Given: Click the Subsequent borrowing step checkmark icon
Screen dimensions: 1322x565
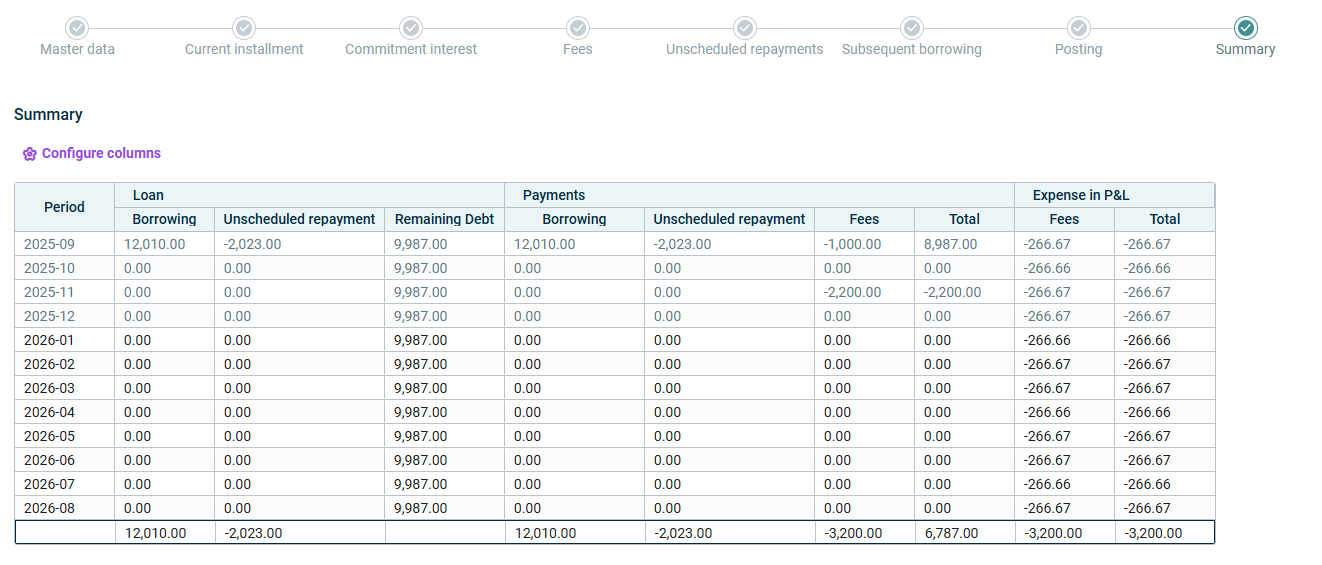Looking at the screenshot, I should click(911, 28).
